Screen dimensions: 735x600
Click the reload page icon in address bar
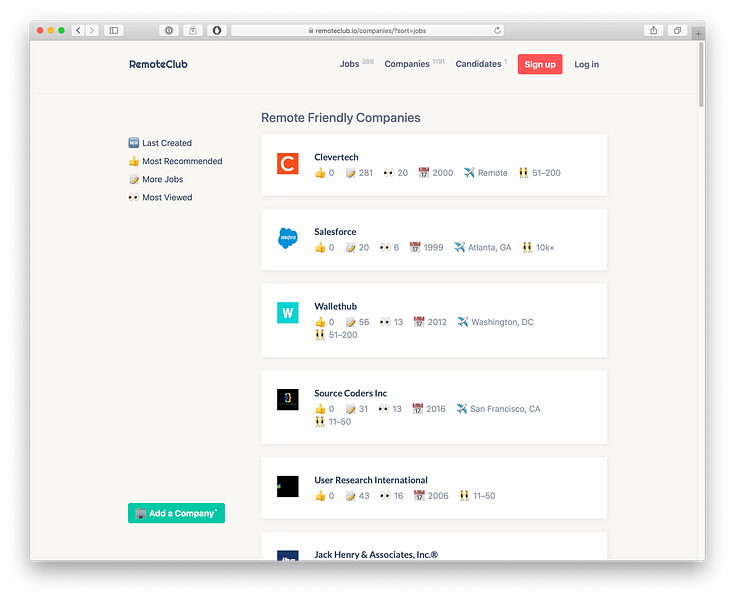pyautogui.click(x=497, y=30)
